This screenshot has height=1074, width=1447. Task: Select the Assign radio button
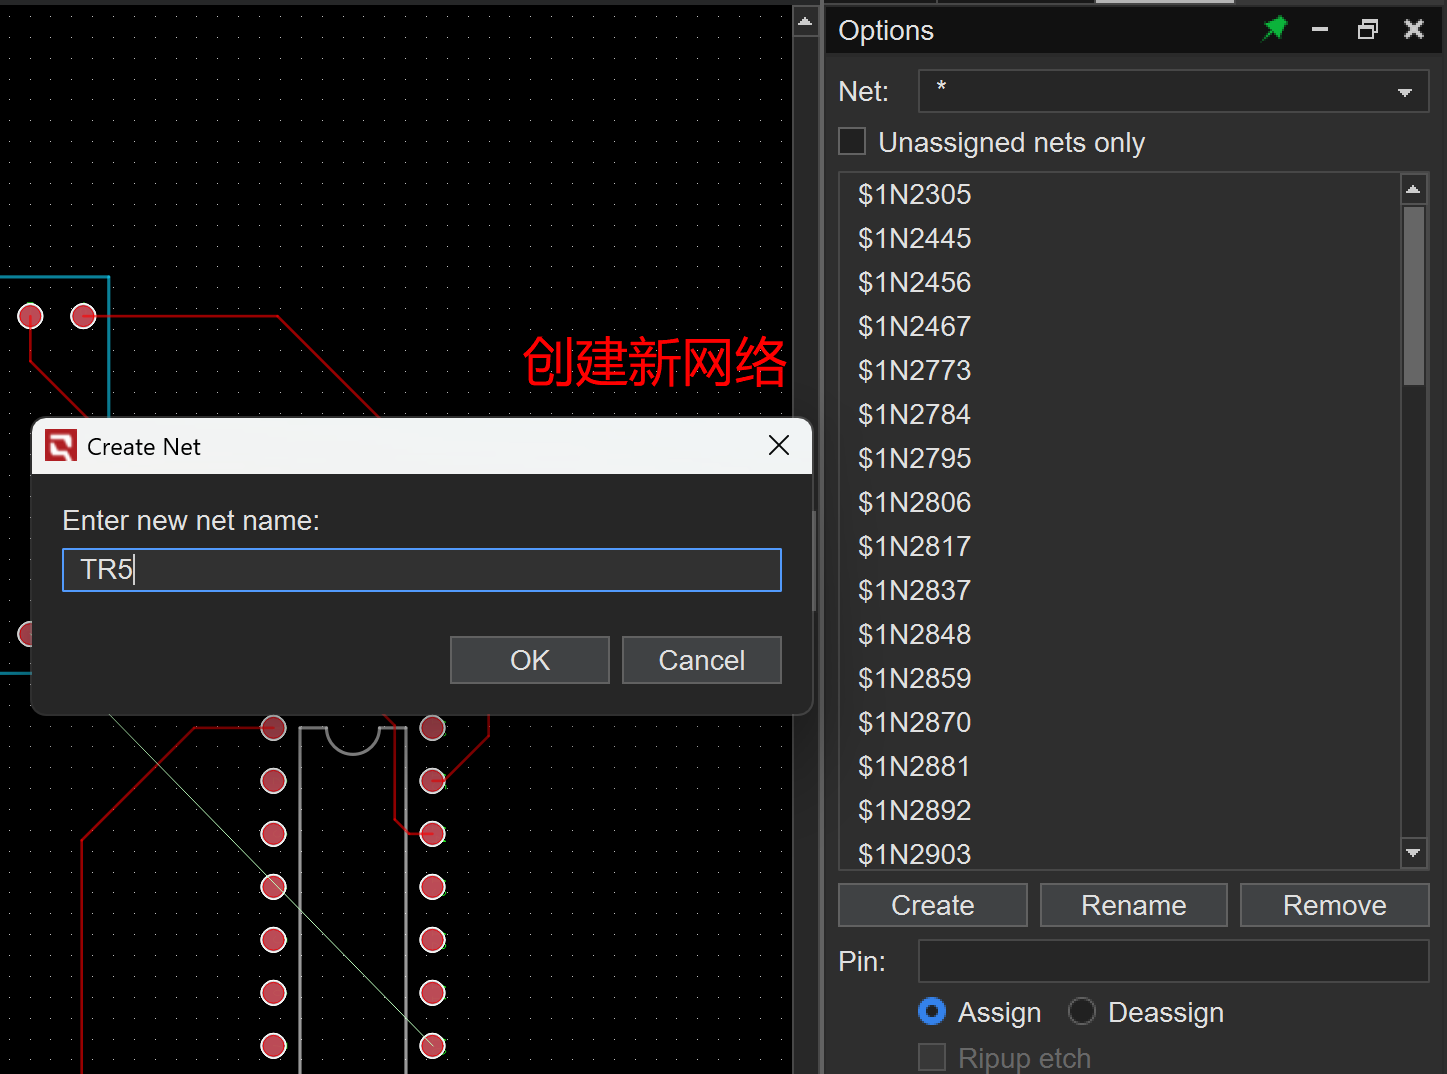[x=932, y=1012]
